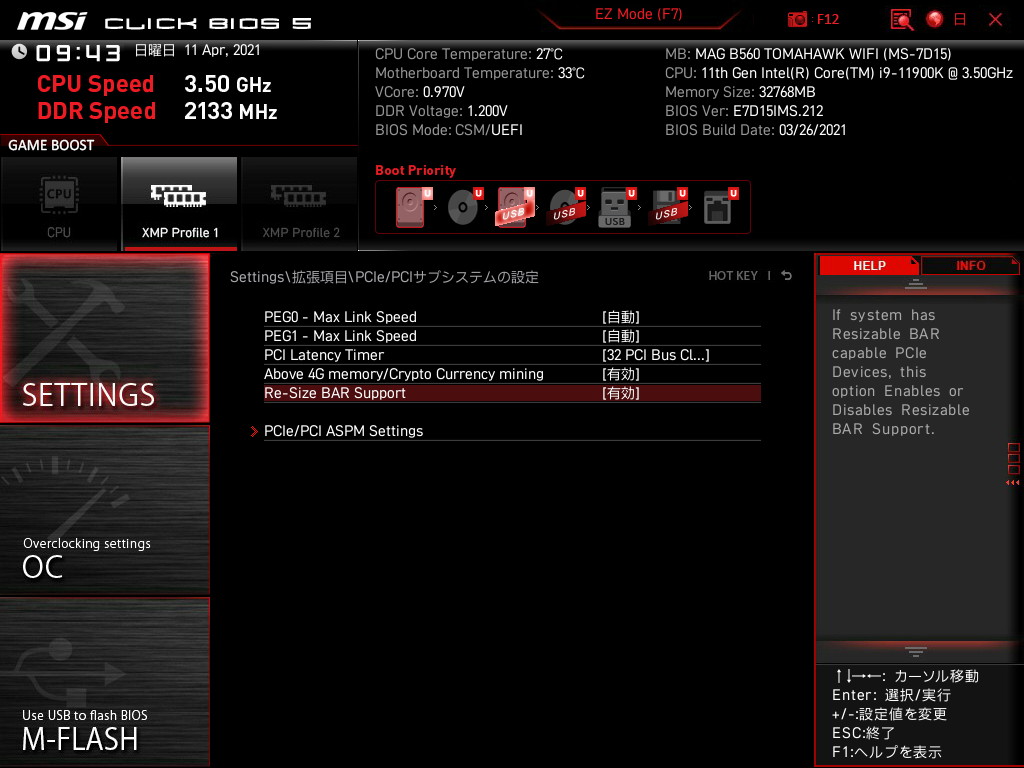Click the CPU Speed 3.50 GHz value
This screenshot has width=1024, height=768.
click(227, 84)
